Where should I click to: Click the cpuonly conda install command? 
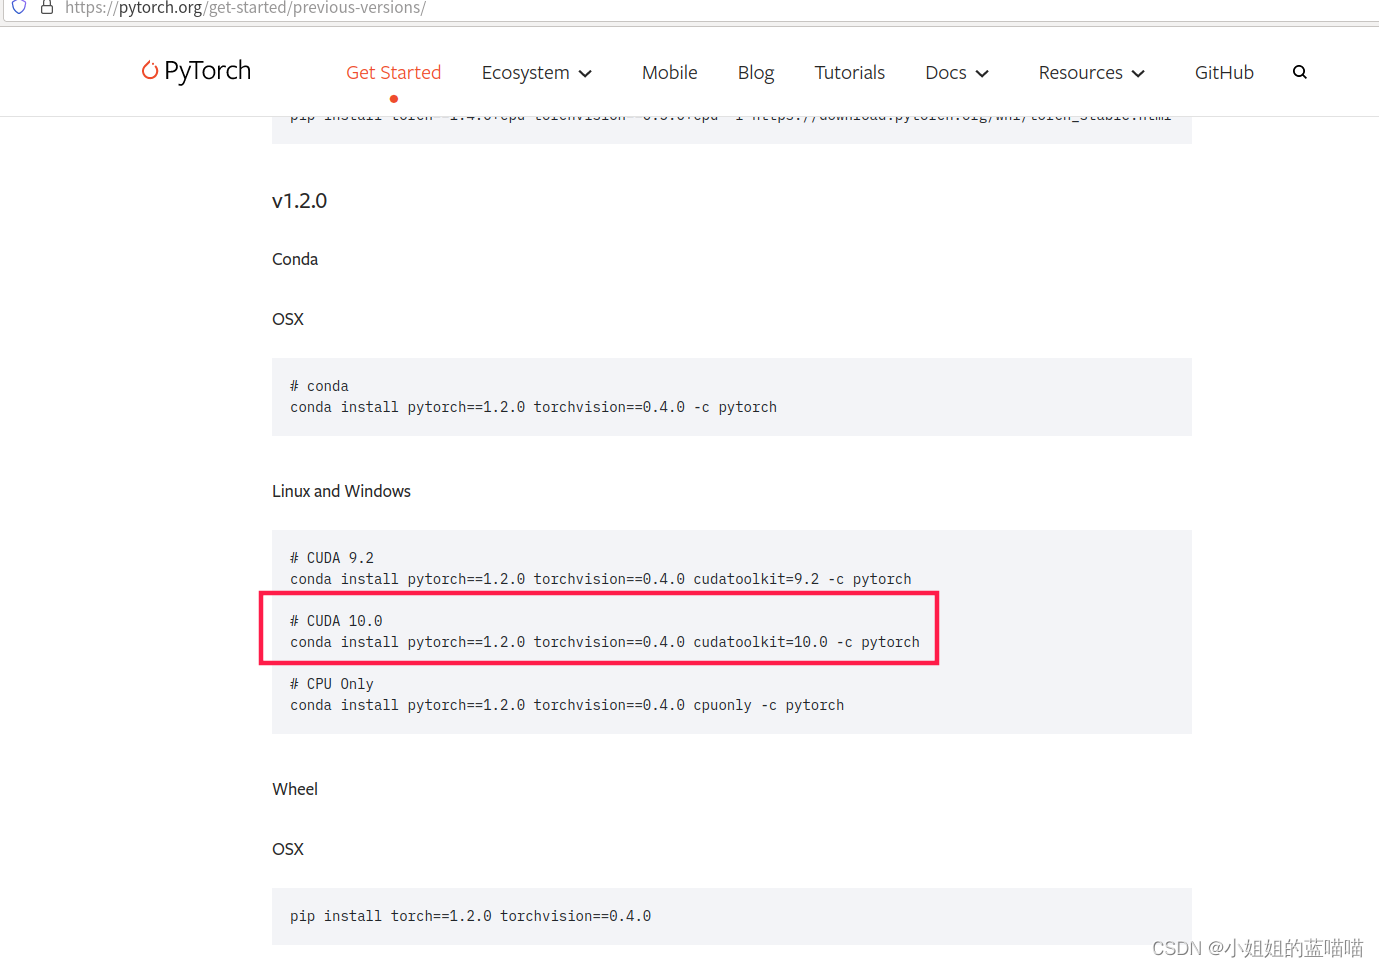point(567,705)
